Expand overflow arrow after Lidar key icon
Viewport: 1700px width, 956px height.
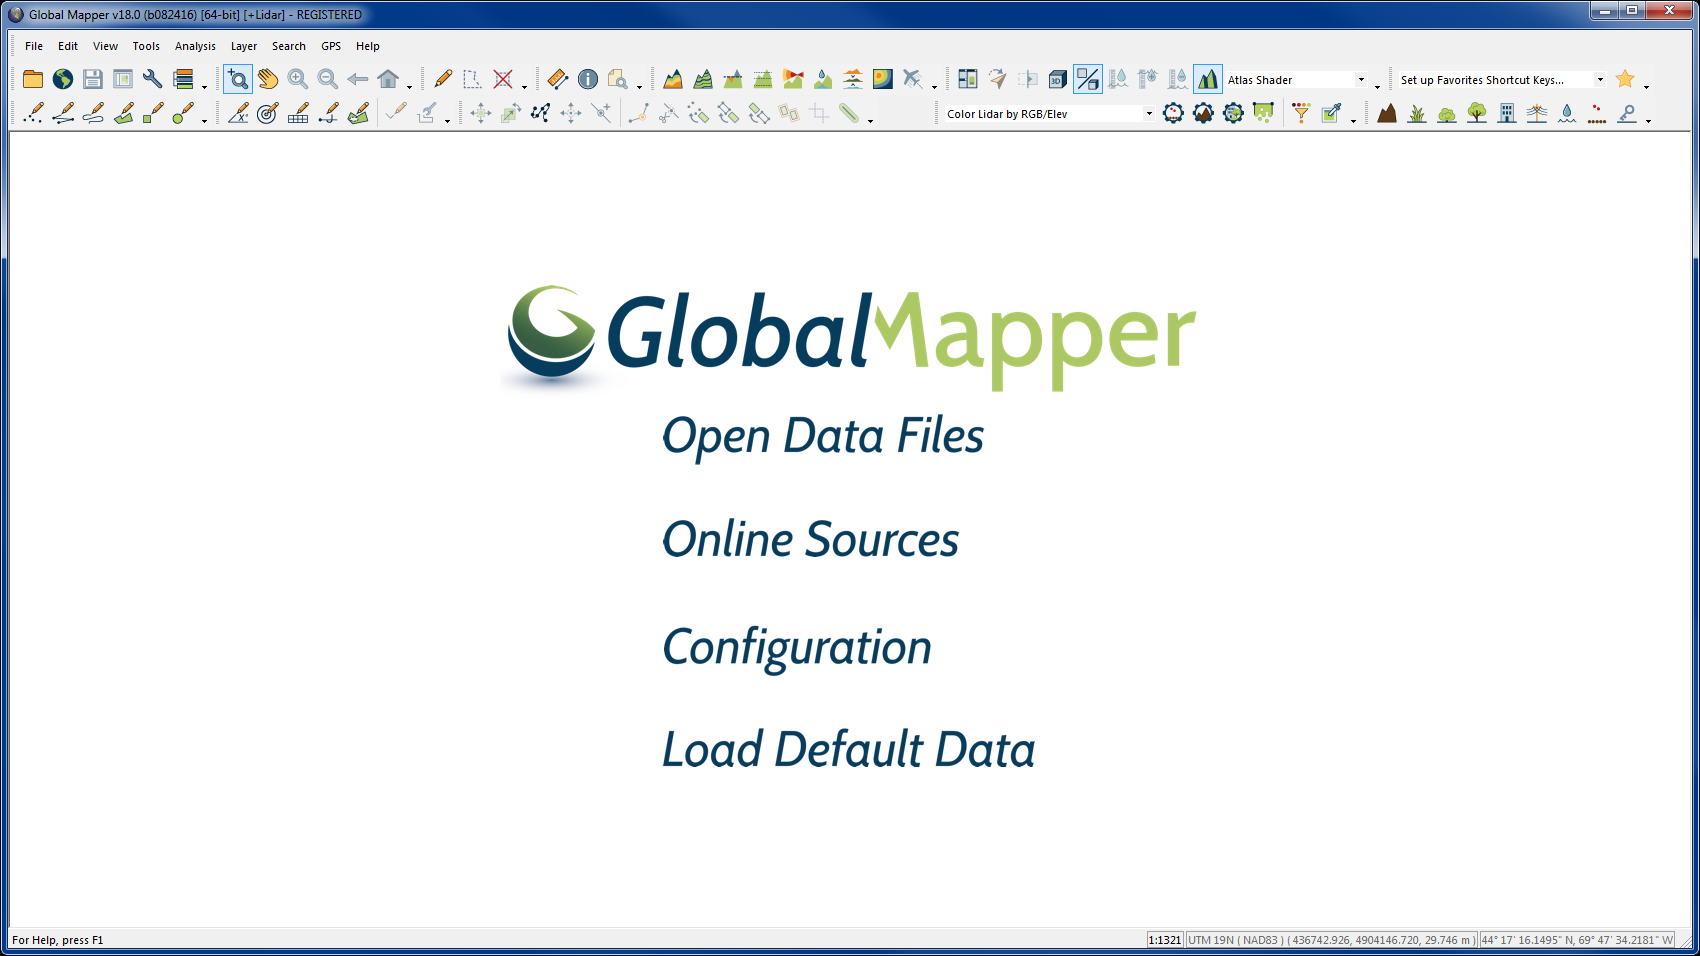click(1648, 120)
